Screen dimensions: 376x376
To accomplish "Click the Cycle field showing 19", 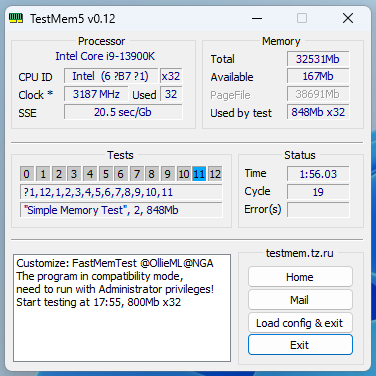I will 318,192.
